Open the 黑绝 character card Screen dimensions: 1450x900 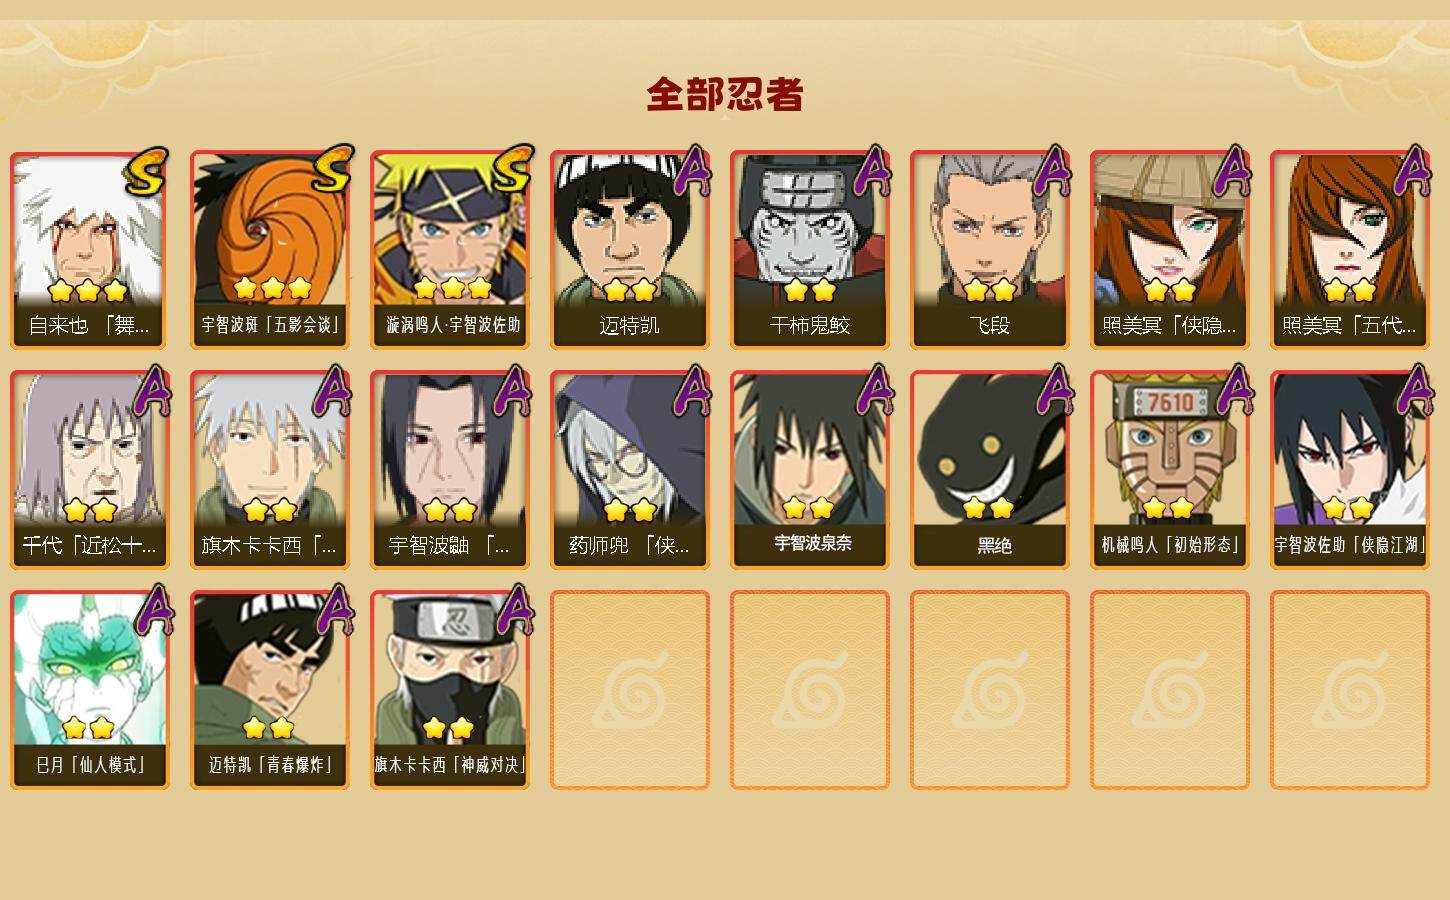(x=990, y=470)
